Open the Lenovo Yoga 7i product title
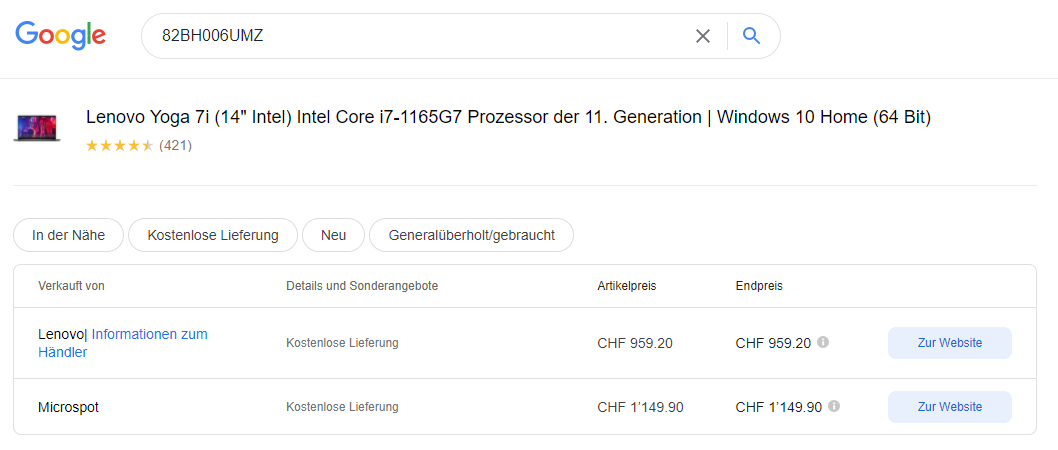The width and height of the screenshot is (1058, 450). 508,117
